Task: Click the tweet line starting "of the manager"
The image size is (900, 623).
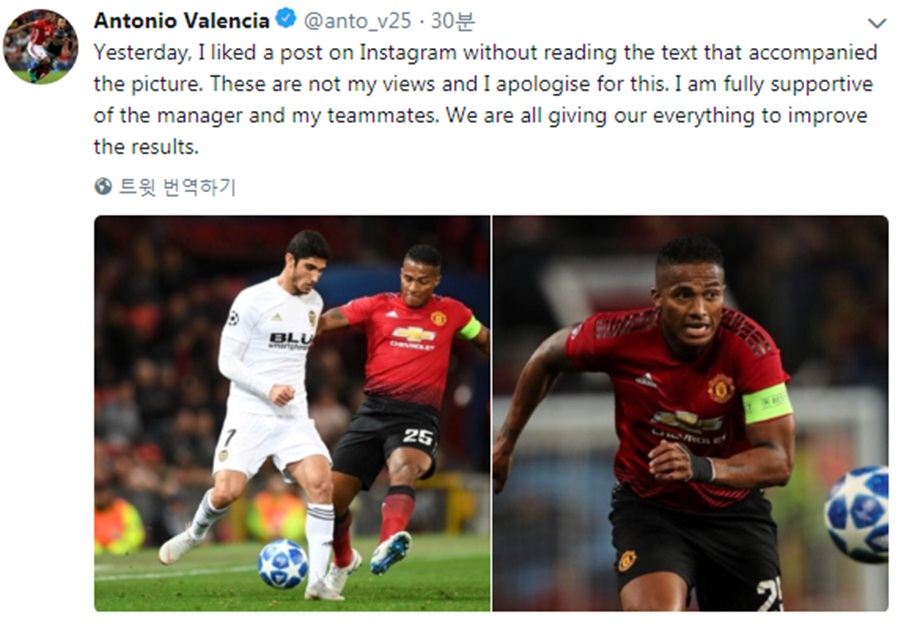Action: coord(480,116)
